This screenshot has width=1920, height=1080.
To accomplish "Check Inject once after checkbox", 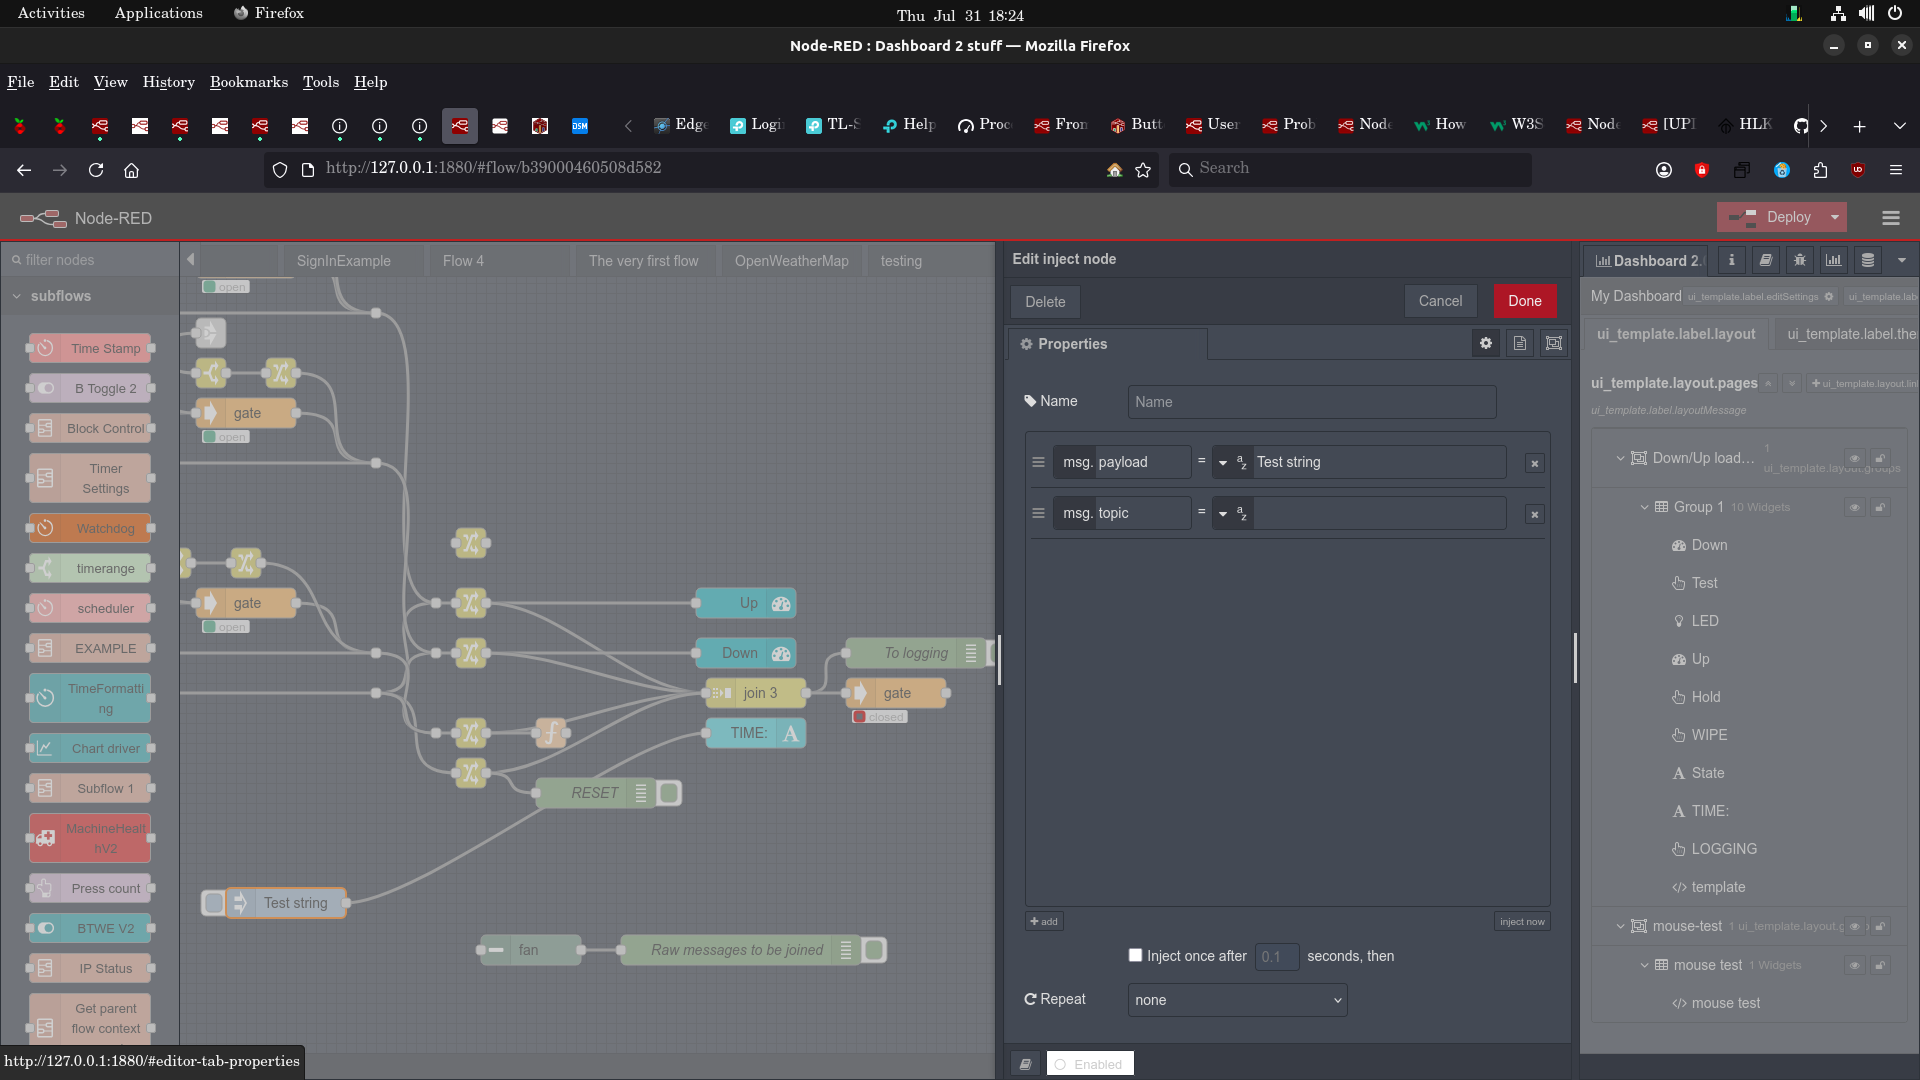I will pos(1135,955).
